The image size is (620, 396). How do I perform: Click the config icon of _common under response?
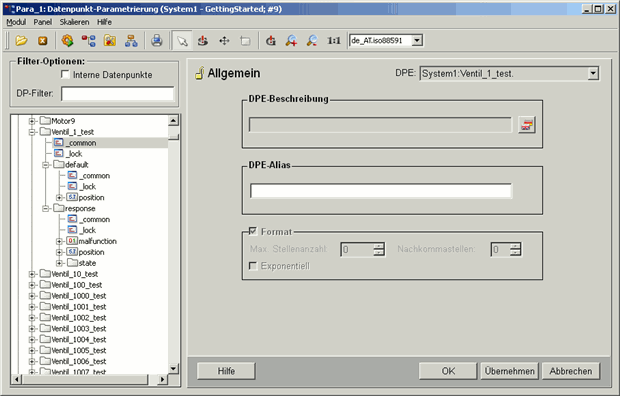[x=72, y=219]
